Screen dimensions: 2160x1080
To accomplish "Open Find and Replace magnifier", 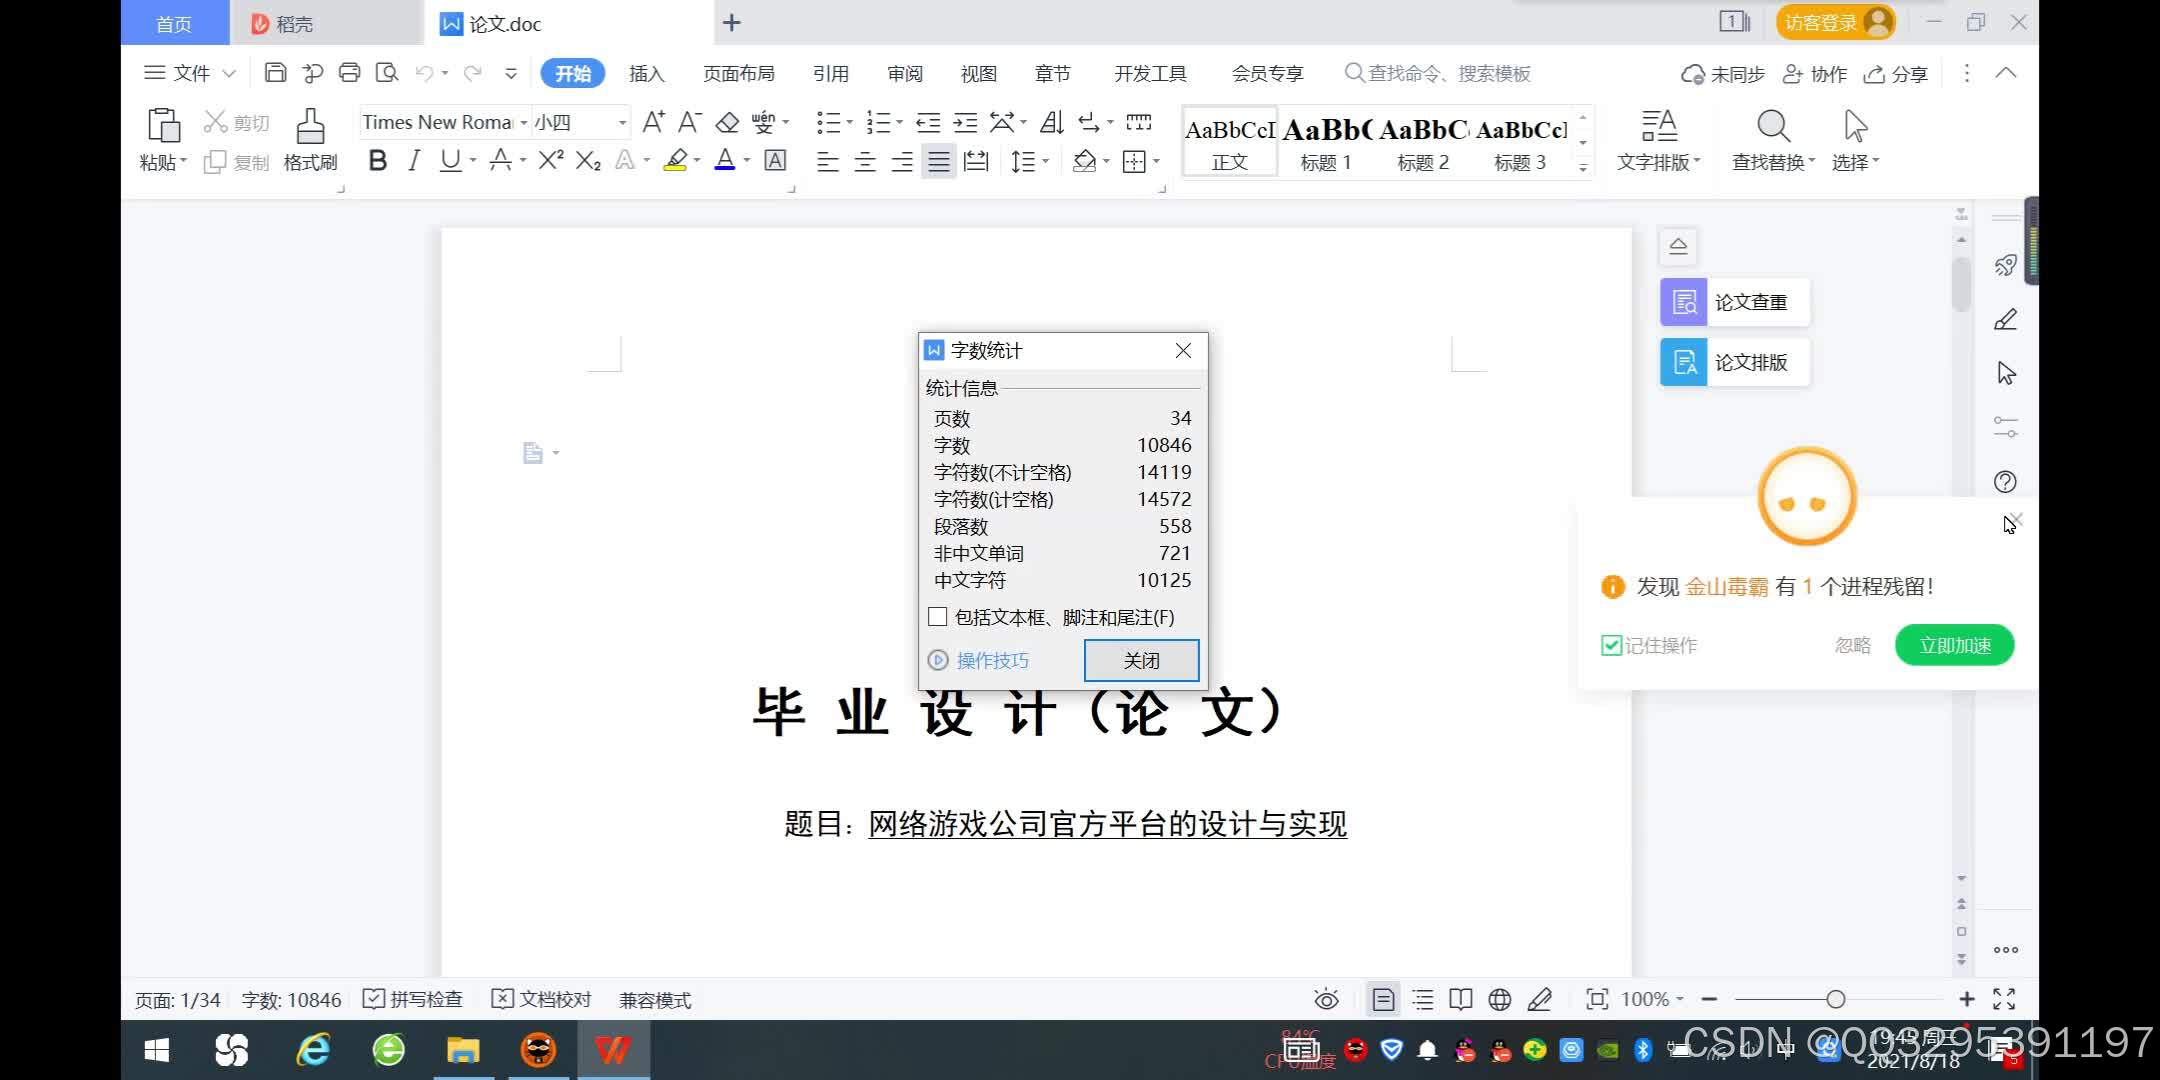I will pos(1773,126).
